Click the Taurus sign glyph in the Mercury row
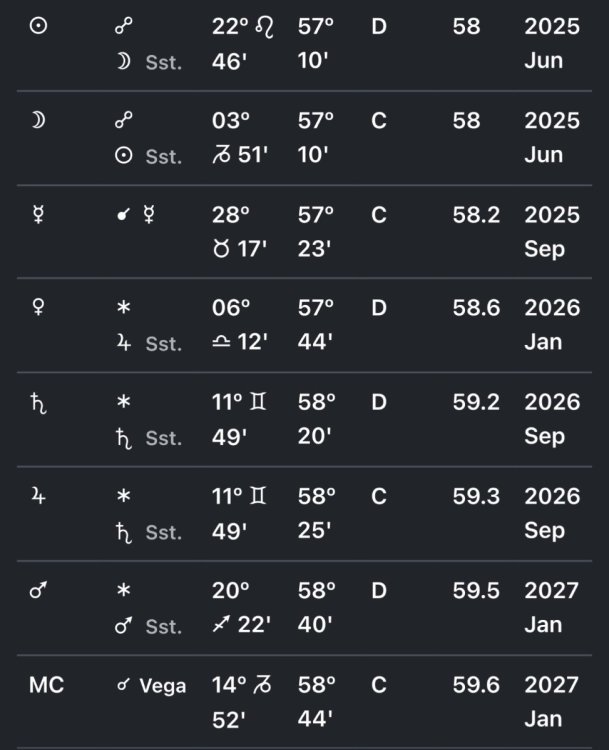This screenshot has height=750, width=609. click(x=222, y=249)
